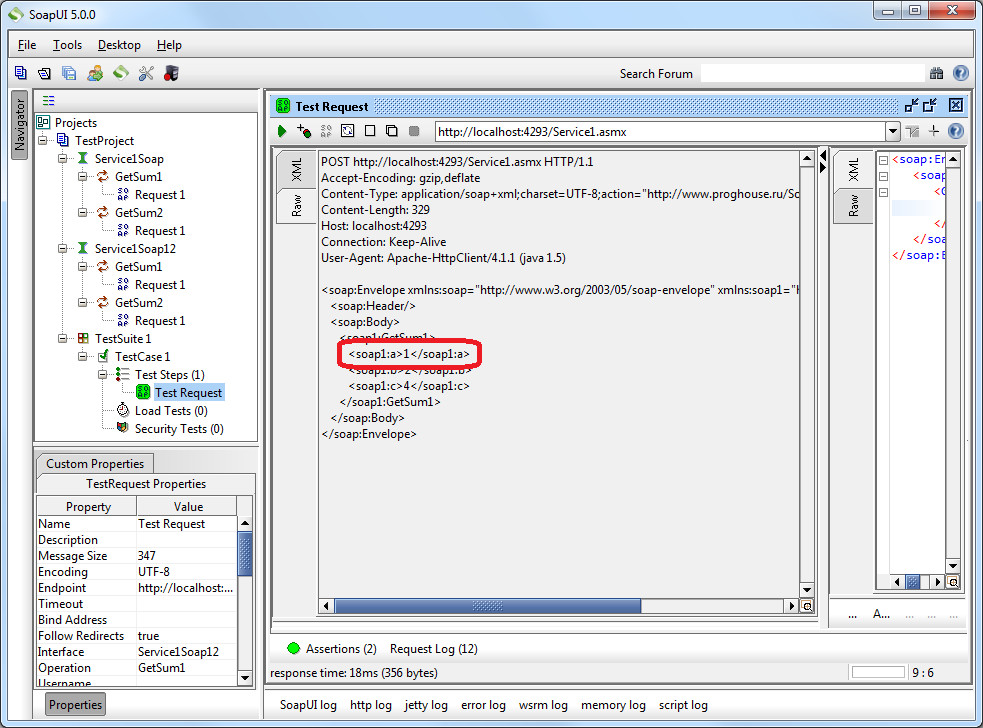The image size is (983, 728).
Task: Collapse the third folded node in response XML
Action: [883, 193]
